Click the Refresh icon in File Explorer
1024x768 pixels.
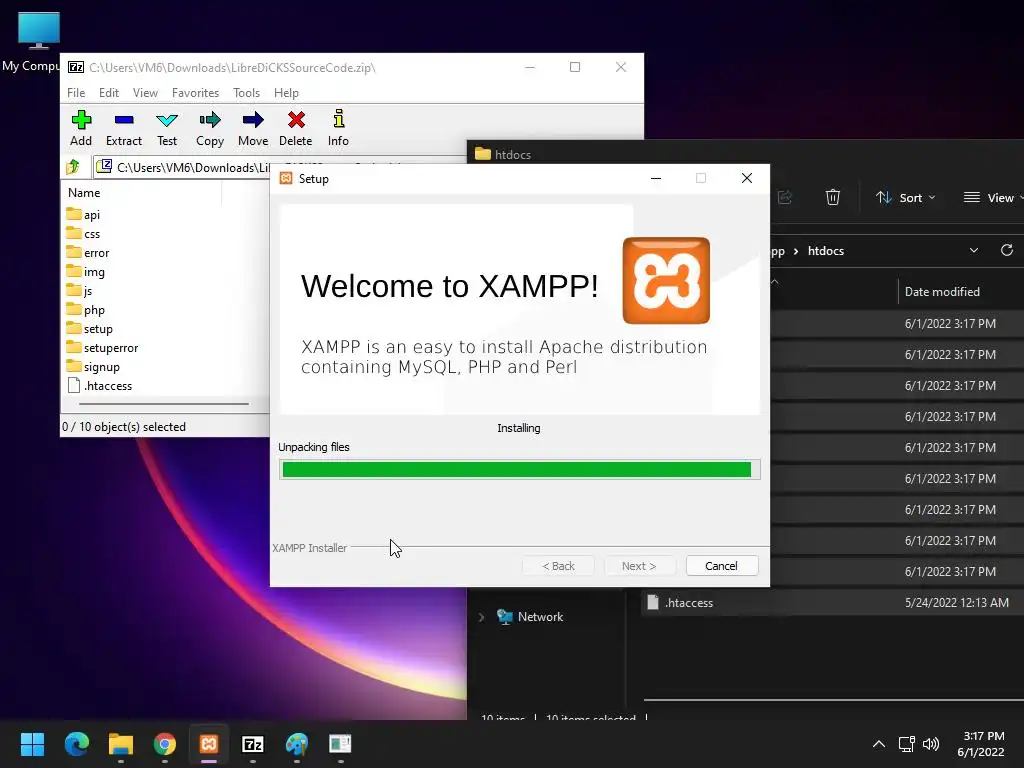[1007, 250]
